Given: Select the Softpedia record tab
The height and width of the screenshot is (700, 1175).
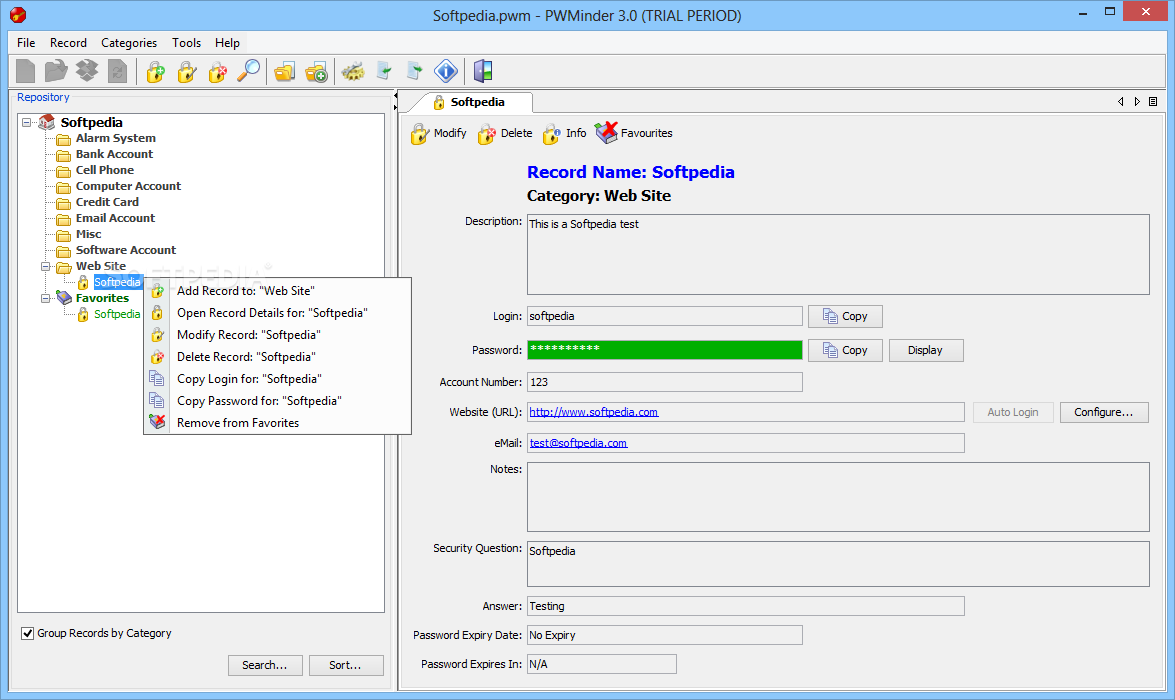Looking at the screenshot, I should coord(470,102).
